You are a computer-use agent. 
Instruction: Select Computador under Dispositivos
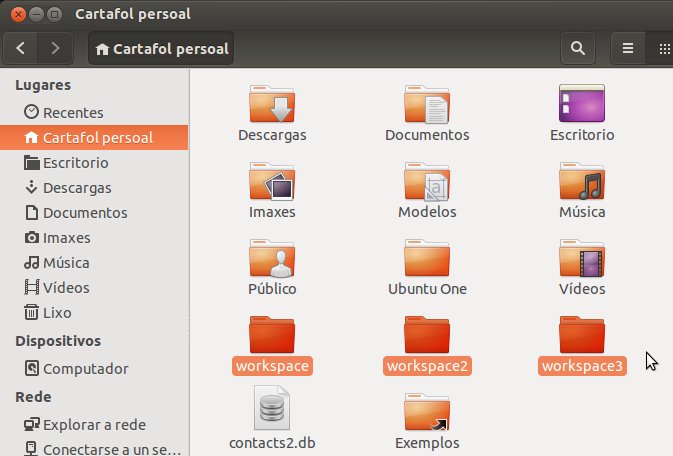point(94,368)
